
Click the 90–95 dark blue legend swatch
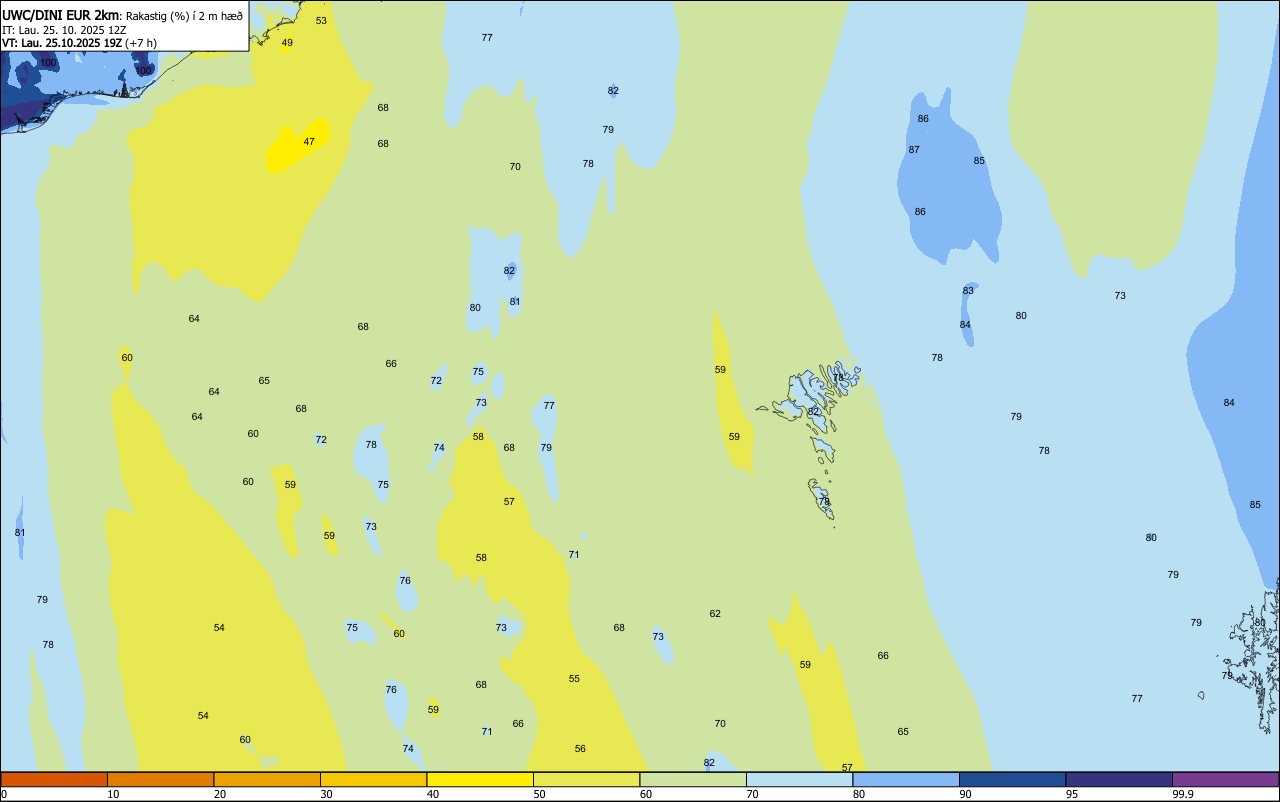[1012, 779]
